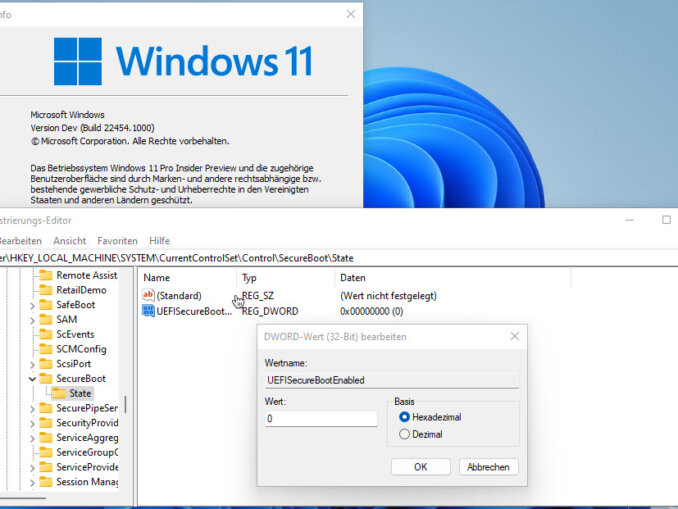Select the RetailDemo folder icon

tap(46, 290)
